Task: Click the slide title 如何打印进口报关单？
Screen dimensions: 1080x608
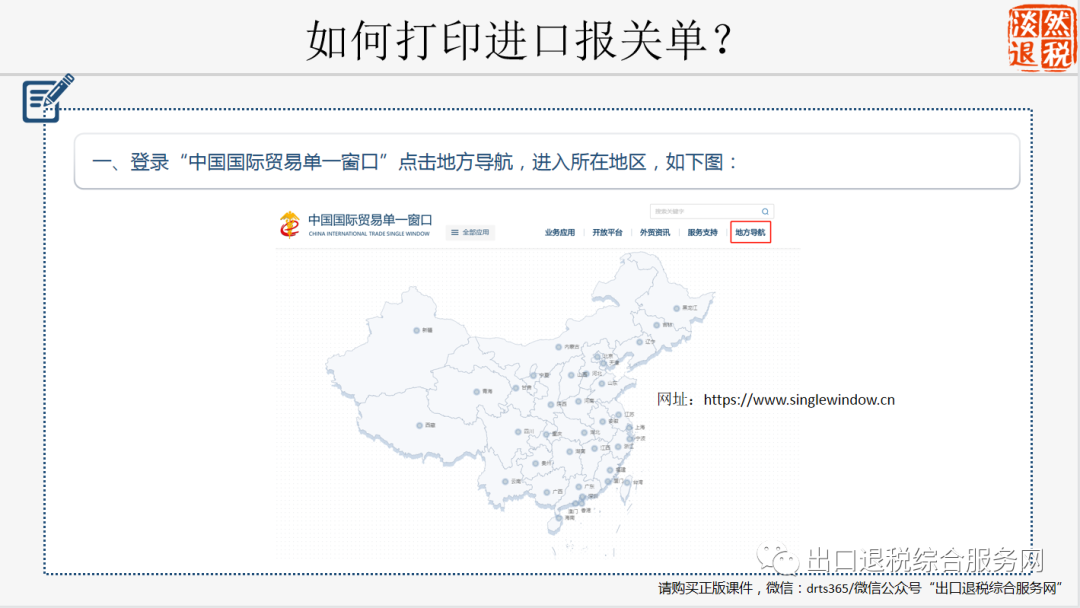Action: [519, 39]
